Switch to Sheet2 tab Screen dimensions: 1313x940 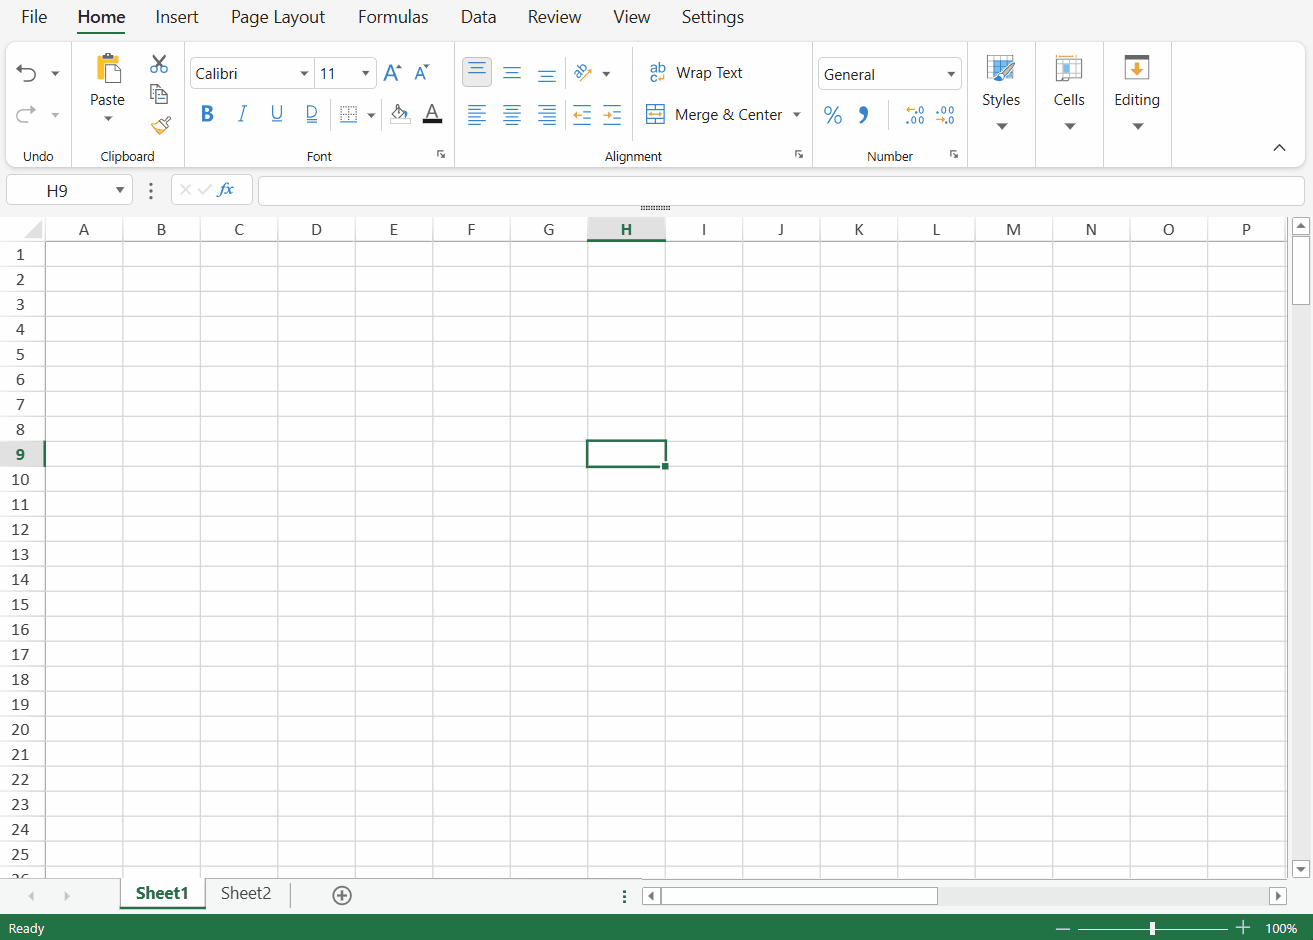point(246,893)
